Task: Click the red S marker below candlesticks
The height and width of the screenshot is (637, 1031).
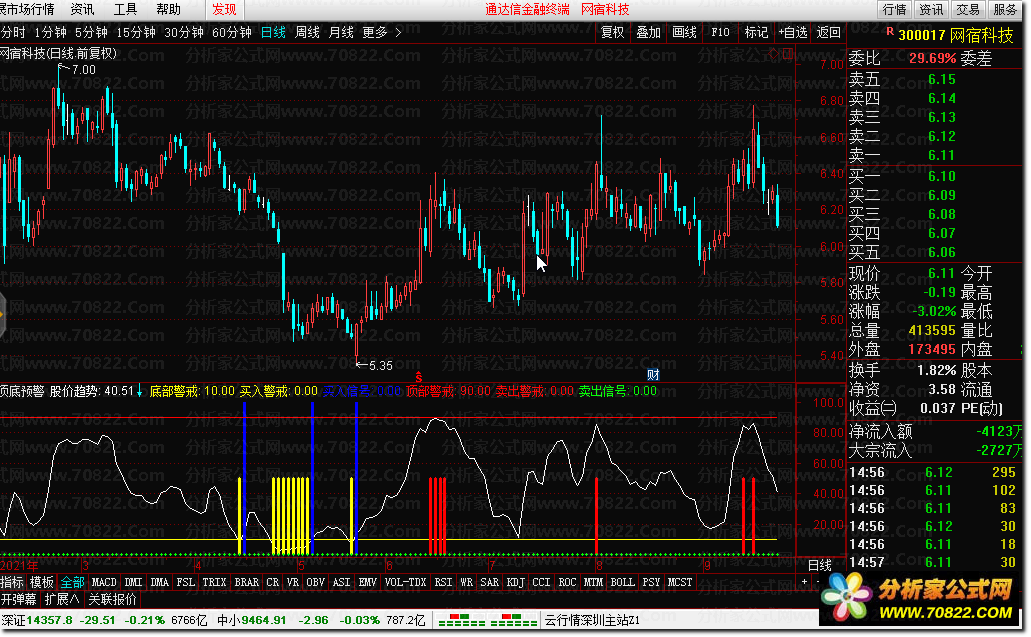Action: [418, 377]
